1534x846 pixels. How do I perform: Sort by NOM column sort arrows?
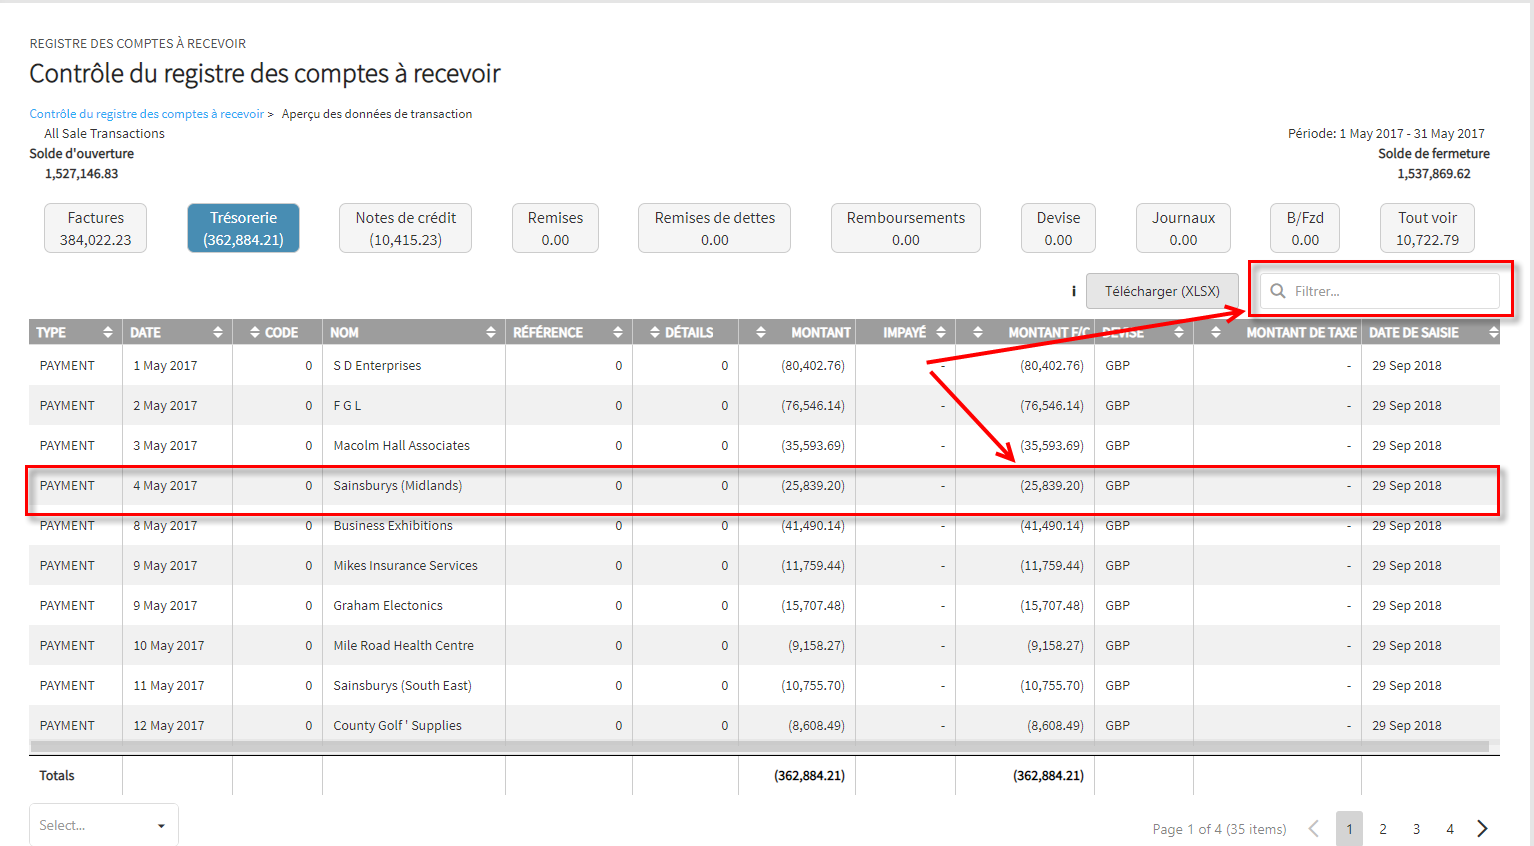491,332
